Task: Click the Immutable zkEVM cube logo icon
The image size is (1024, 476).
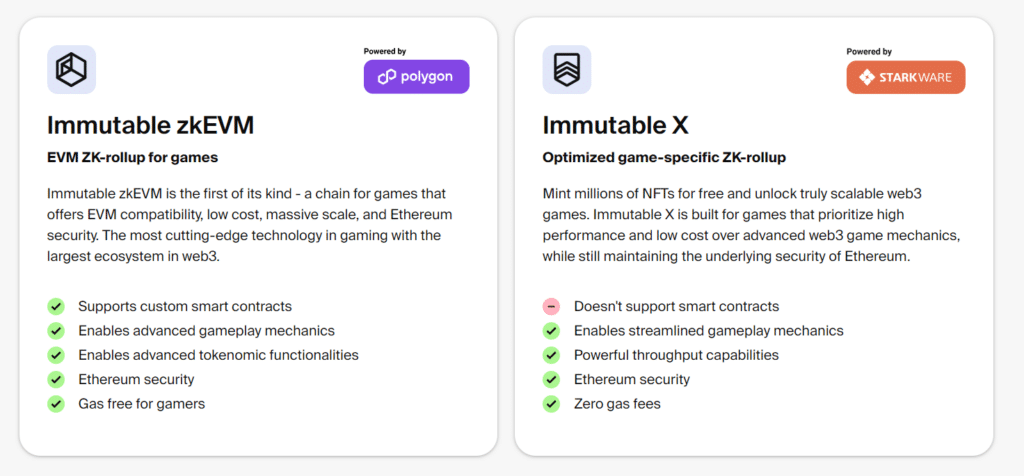Action: [x=71, y=70]
